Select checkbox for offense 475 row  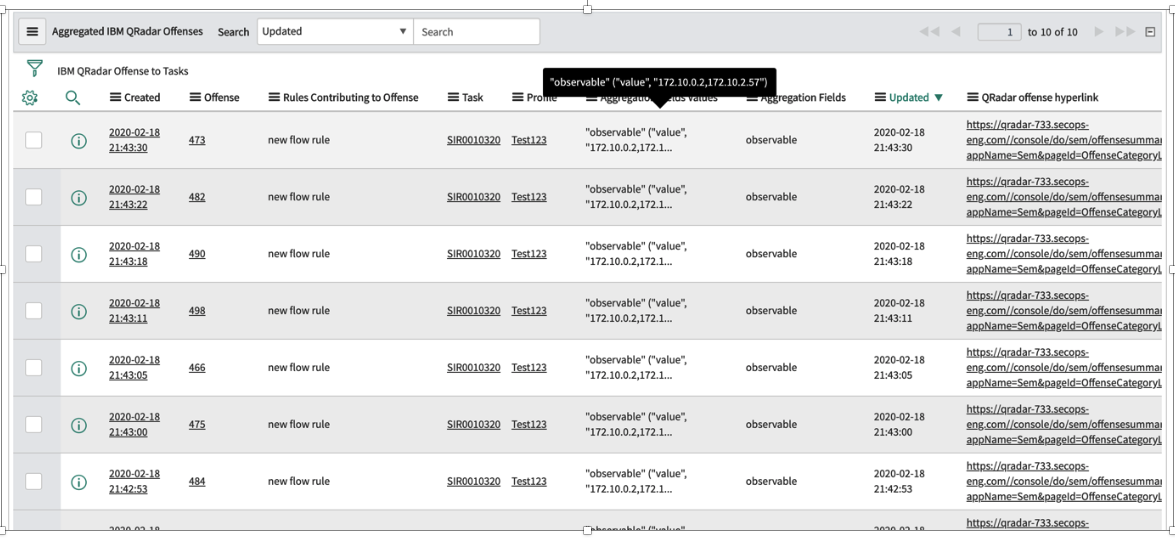[x=34, y=425]
